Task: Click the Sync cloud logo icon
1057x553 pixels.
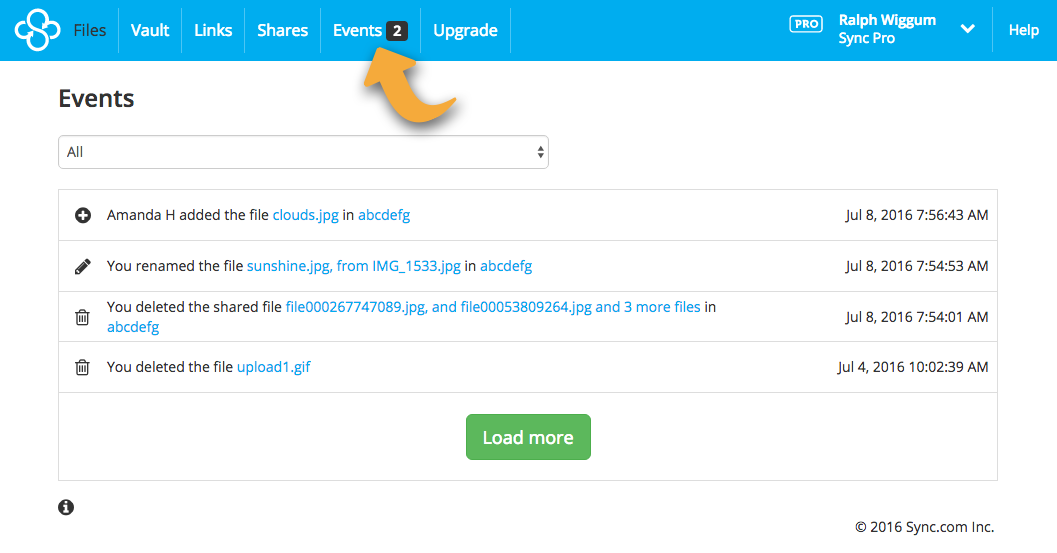Action: [x=38, y=30]
